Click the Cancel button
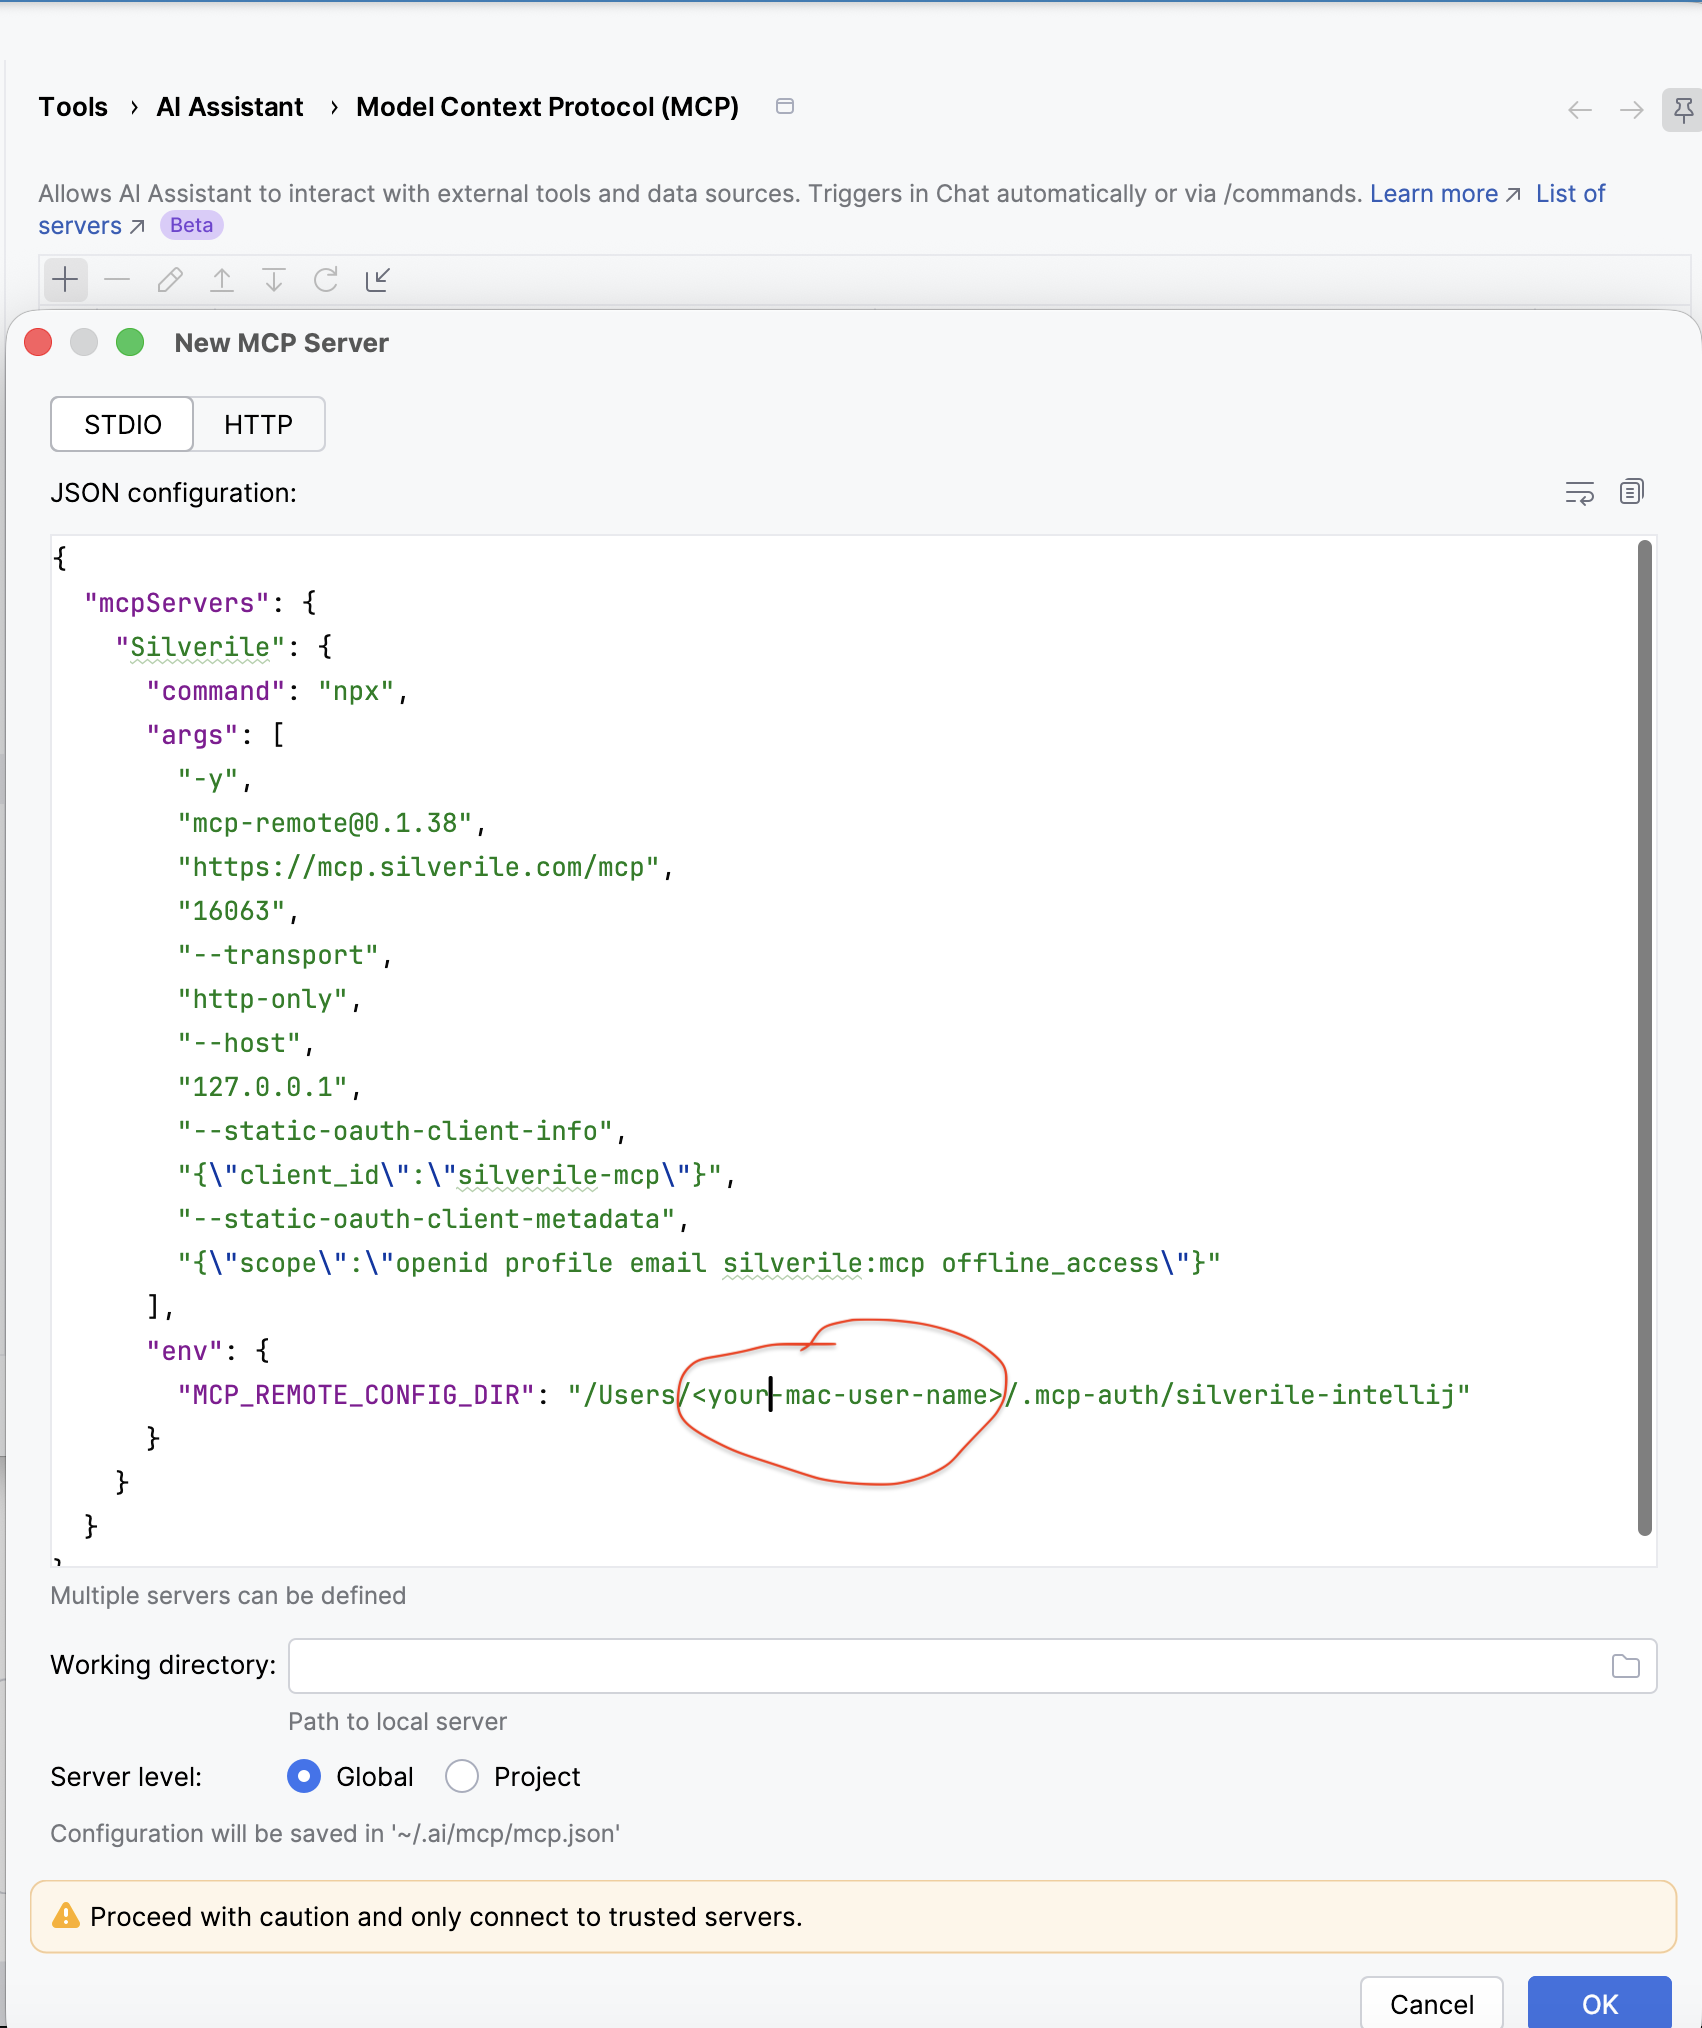This screenshot has height=2028, width=1702. (x=1432, y=2003)
